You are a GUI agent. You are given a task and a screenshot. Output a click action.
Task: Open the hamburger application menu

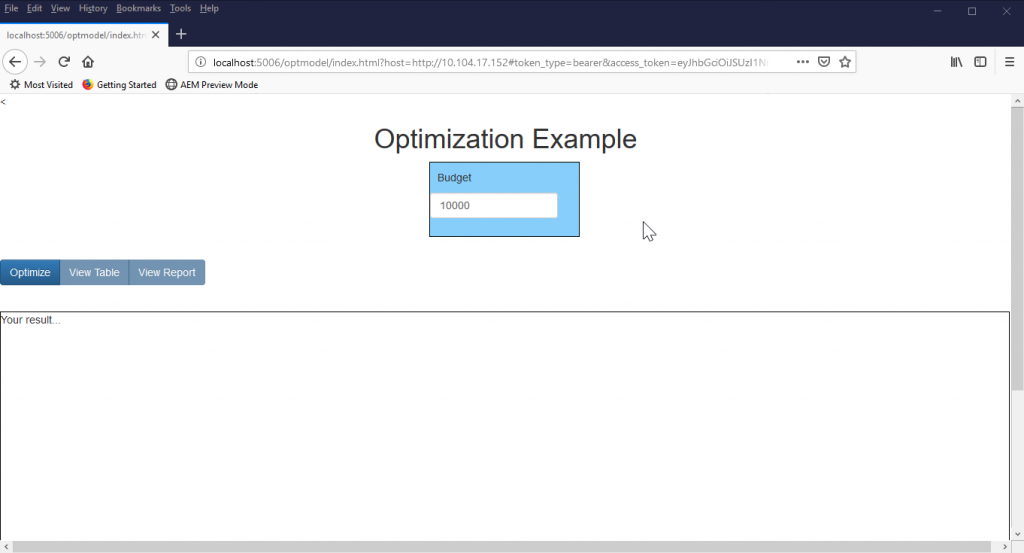point(1008,62)
